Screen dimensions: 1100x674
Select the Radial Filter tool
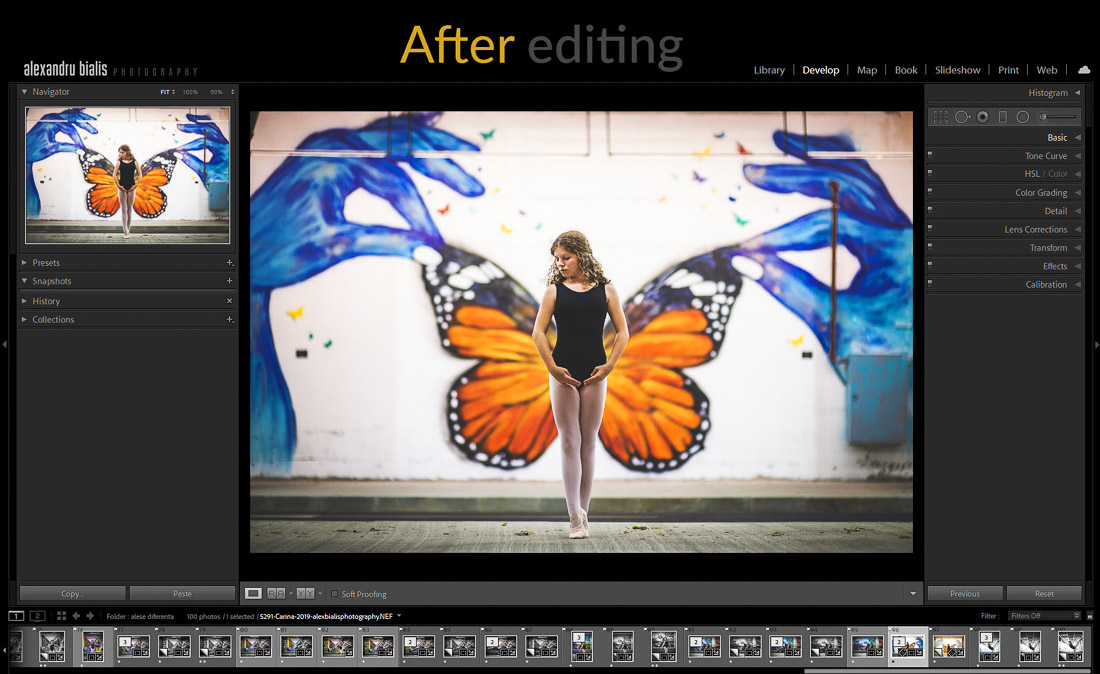click(1023, 117)
